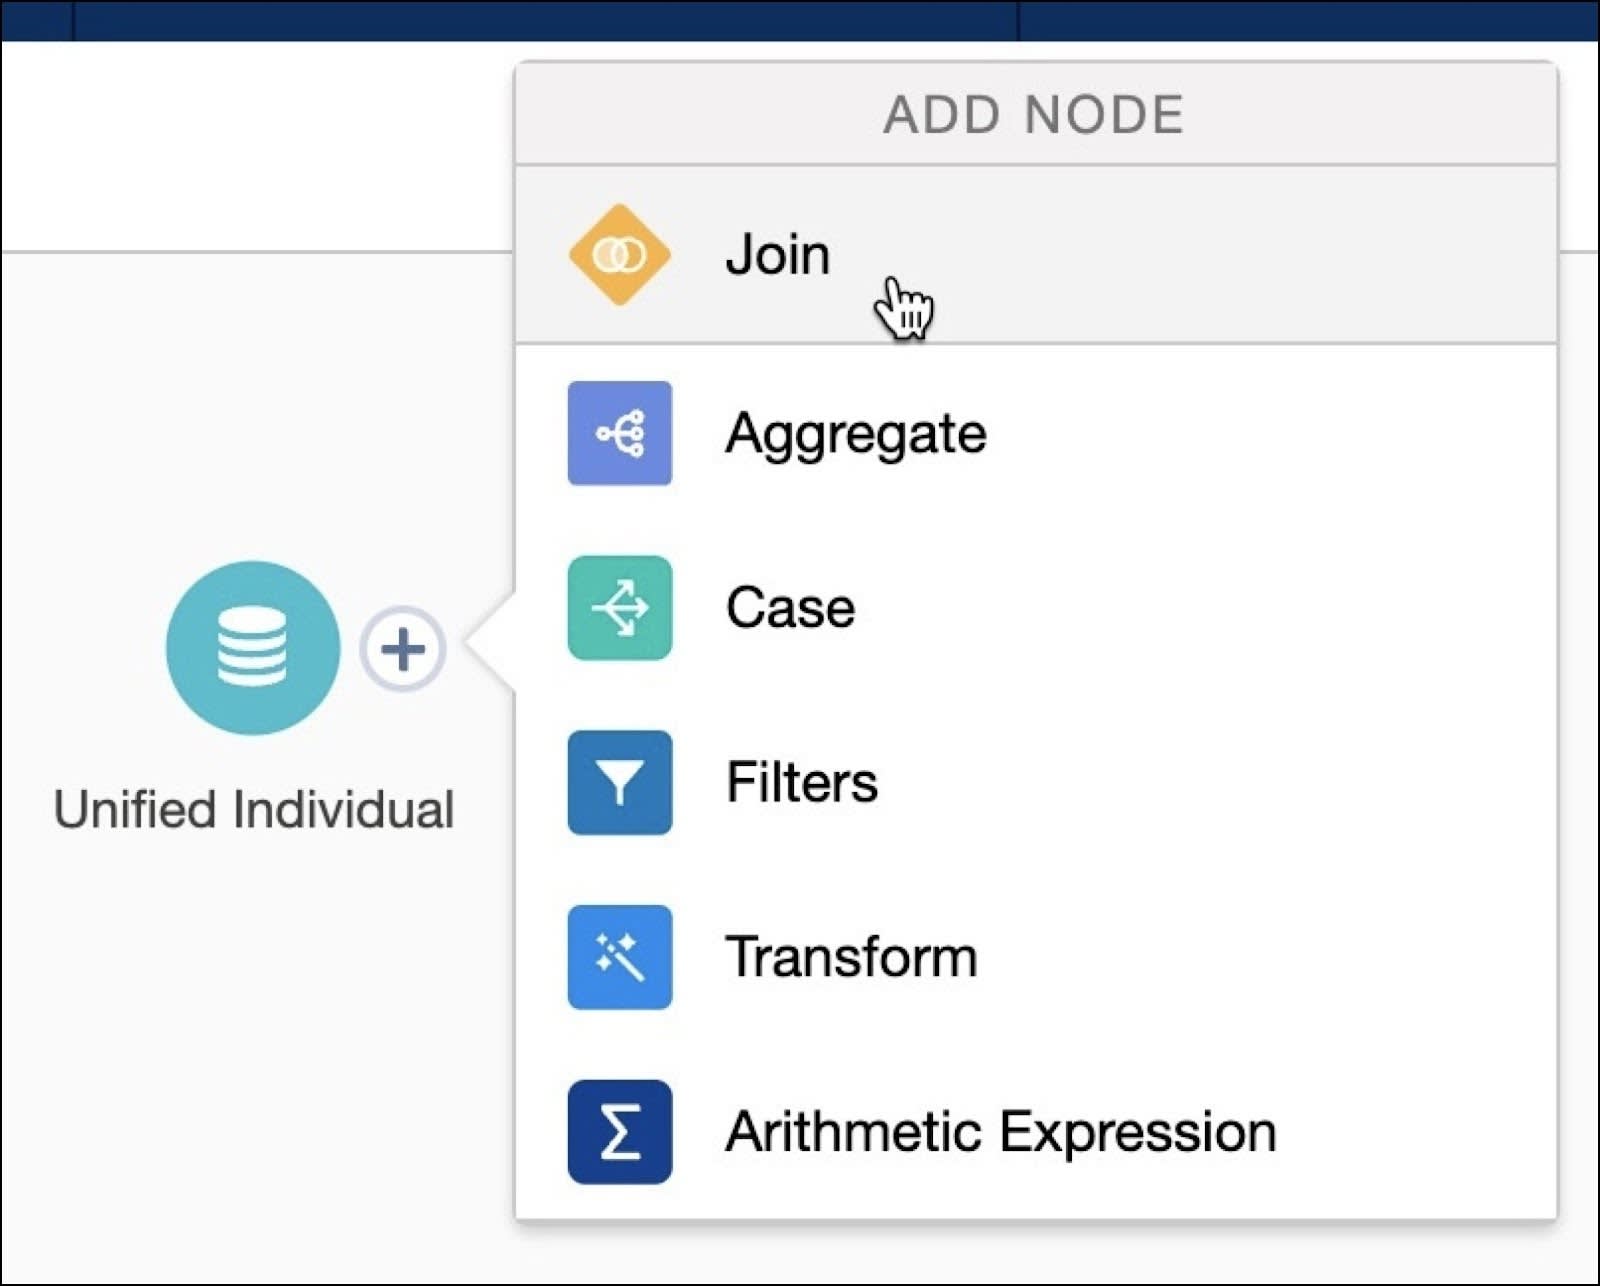Pick Arithmetic Expression from the node options
This screenshot has height=1286, width=1600.
tap(1000, 1131)
